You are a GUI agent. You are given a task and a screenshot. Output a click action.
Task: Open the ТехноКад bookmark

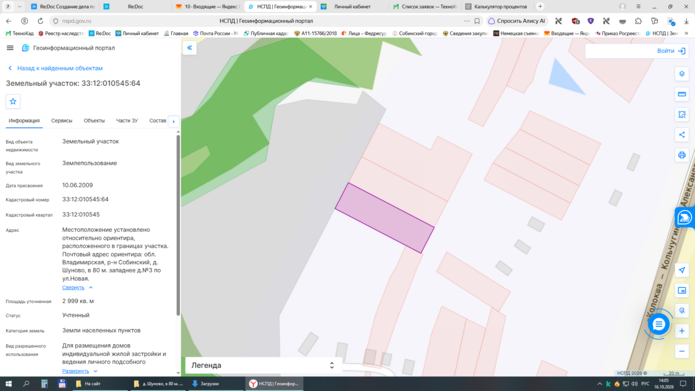tap(20, 33)
